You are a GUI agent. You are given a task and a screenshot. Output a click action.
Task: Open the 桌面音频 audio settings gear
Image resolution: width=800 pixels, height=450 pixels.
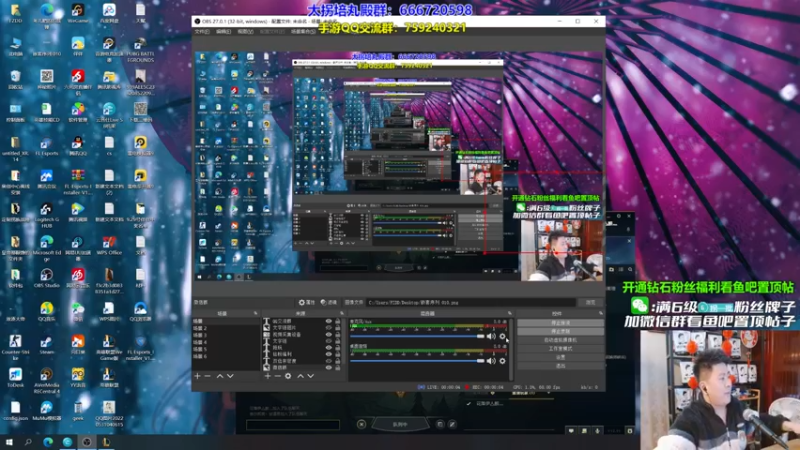click(503, 361)
